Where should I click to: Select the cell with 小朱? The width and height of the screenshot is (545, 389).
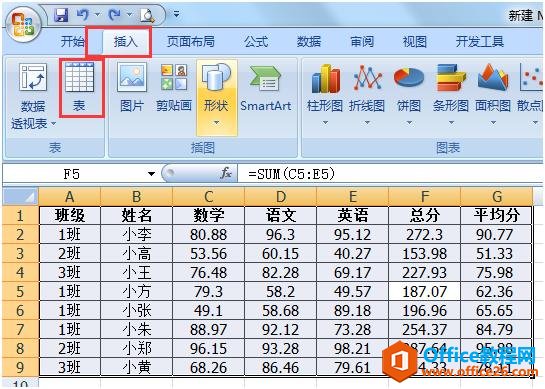click(137, 329)
